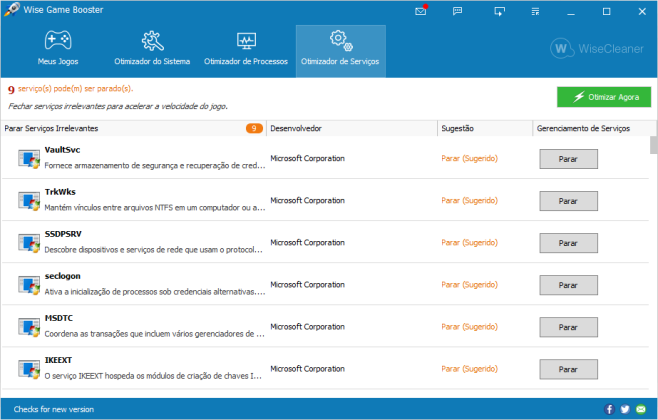Switch to Otimizador do Sistema tab
Image resolution: width=658 pixels, height=420 pixels.
click(152, 51)
